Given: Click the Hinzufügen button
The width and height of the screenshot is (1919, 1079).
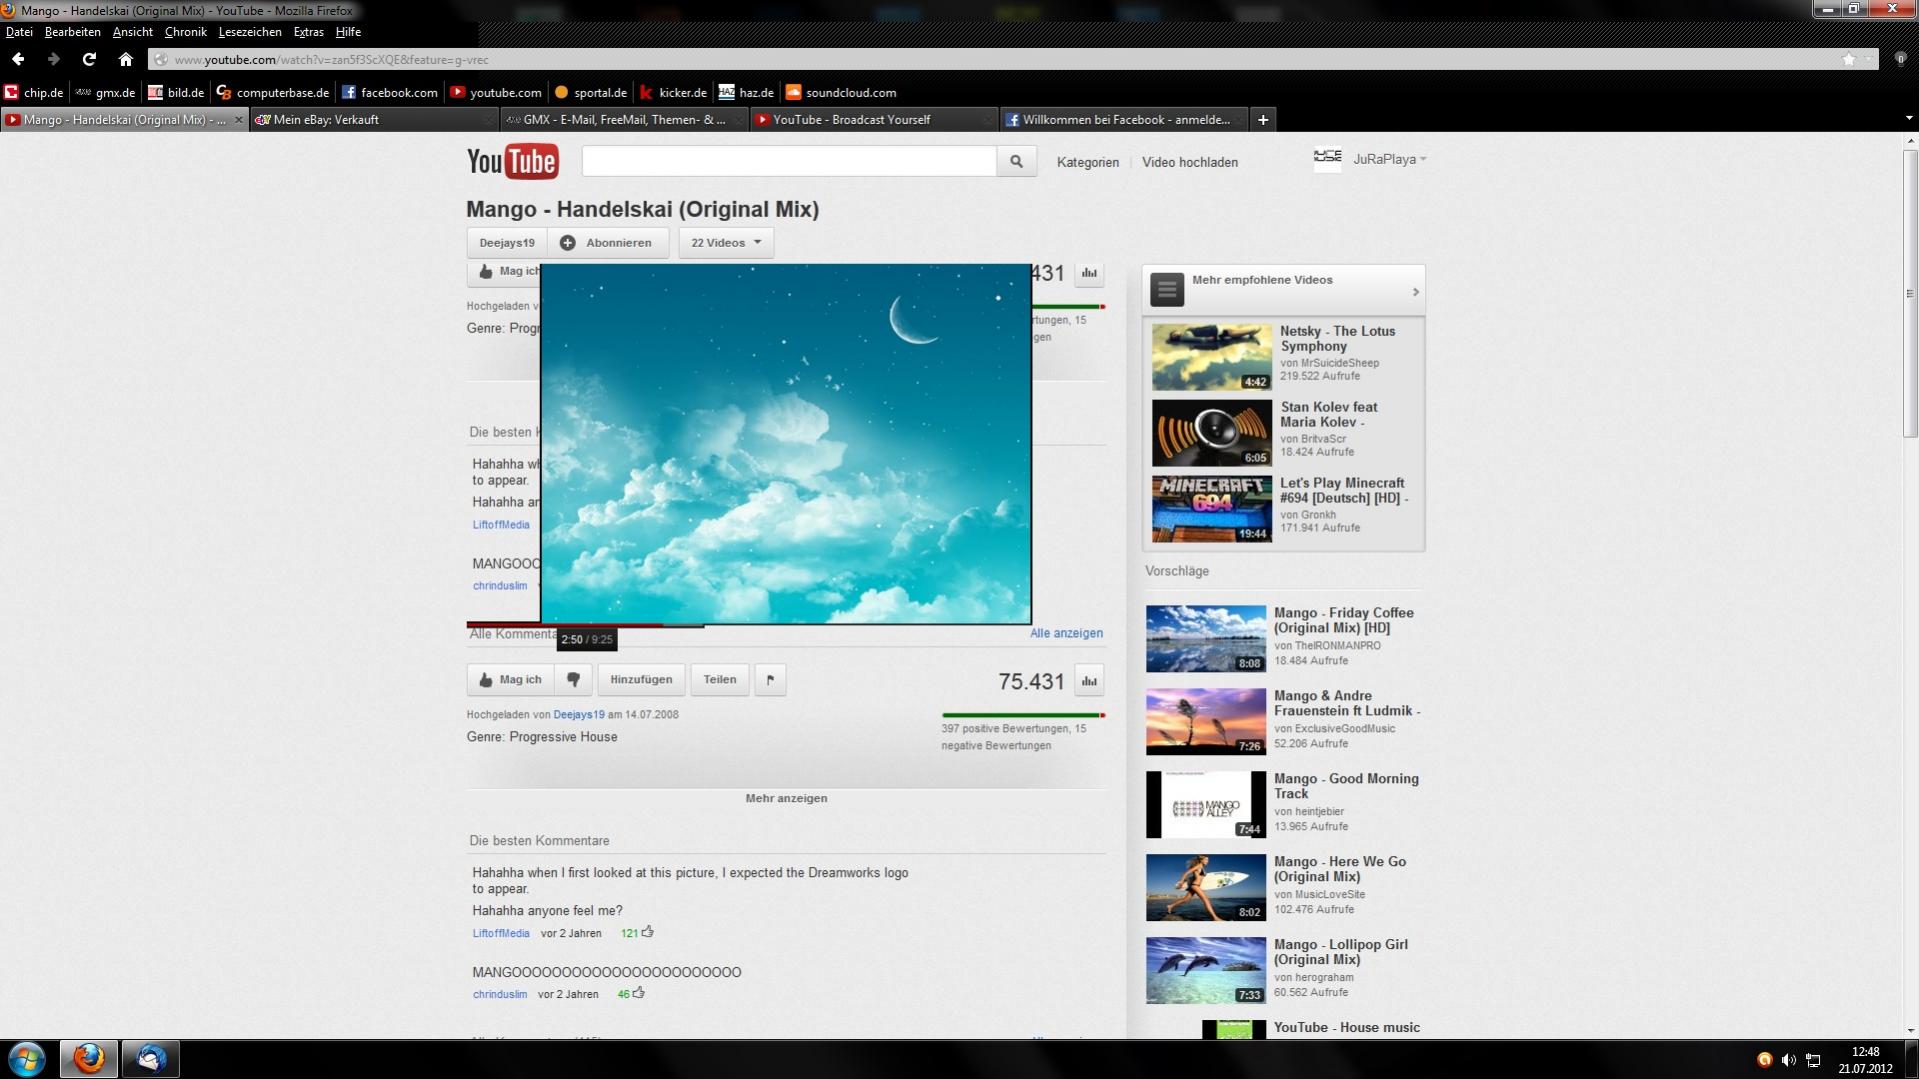Looking at the screenshot, I should 641,680.
